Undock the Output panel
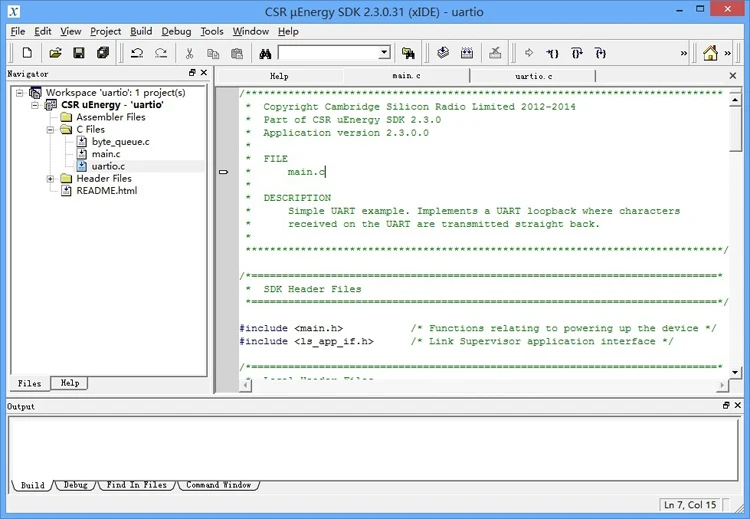Viewport: 750px width, 519px height. (x=726, y=405)
